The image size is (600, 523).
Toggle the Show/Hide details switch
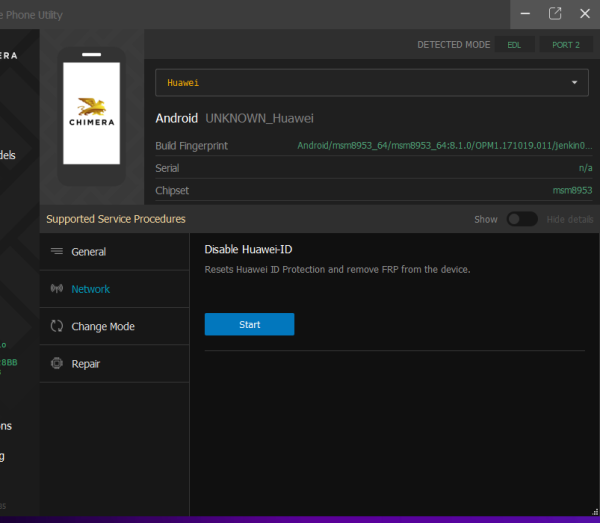[x=522, y=219]
